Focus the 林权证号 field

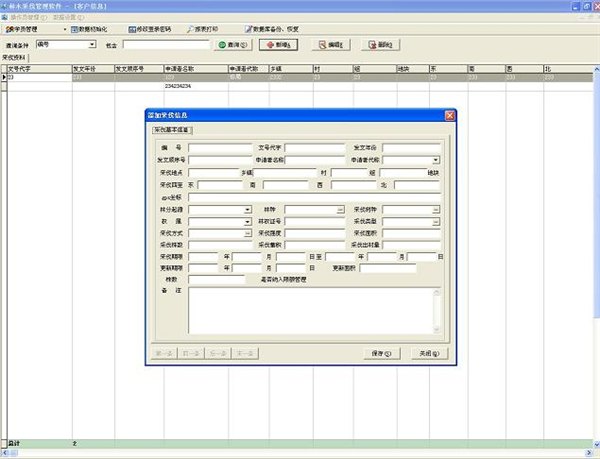(x=315, y=221)
